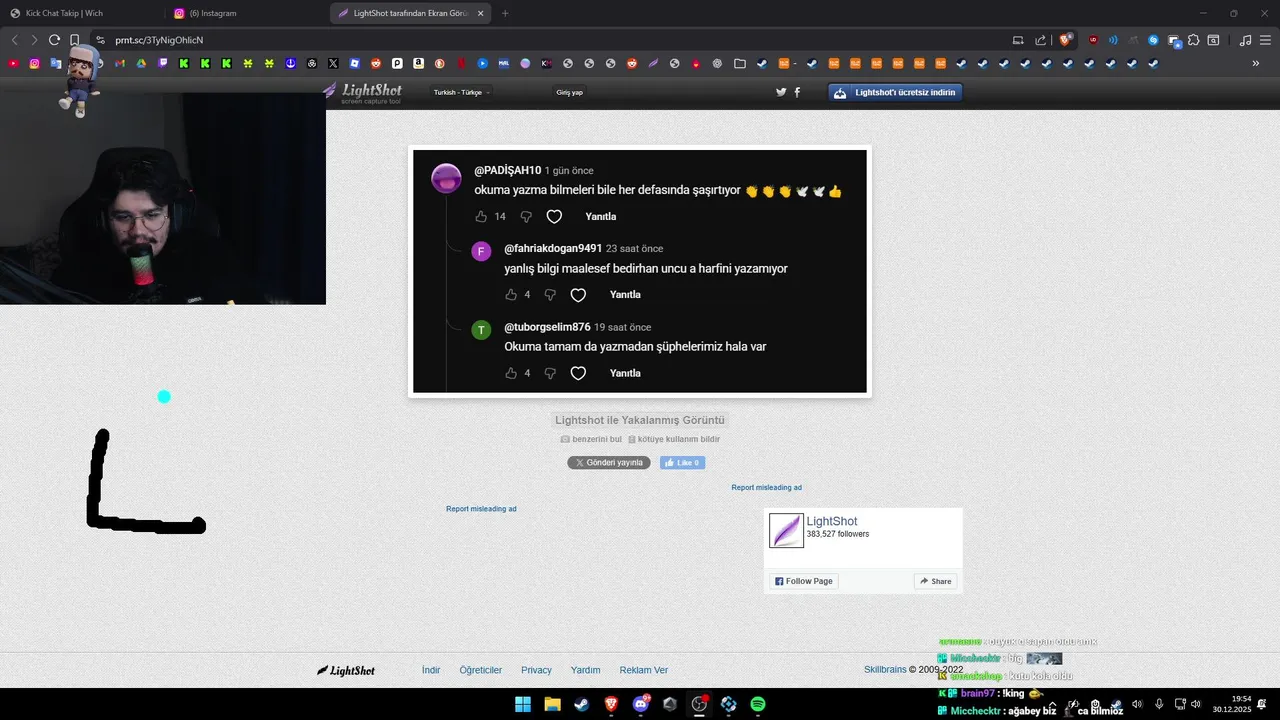Image resolution: width=1280 pixels, height=720 pixels.
Task: Click the LightShot logo in footer
Action: click(x=346, y=670)
